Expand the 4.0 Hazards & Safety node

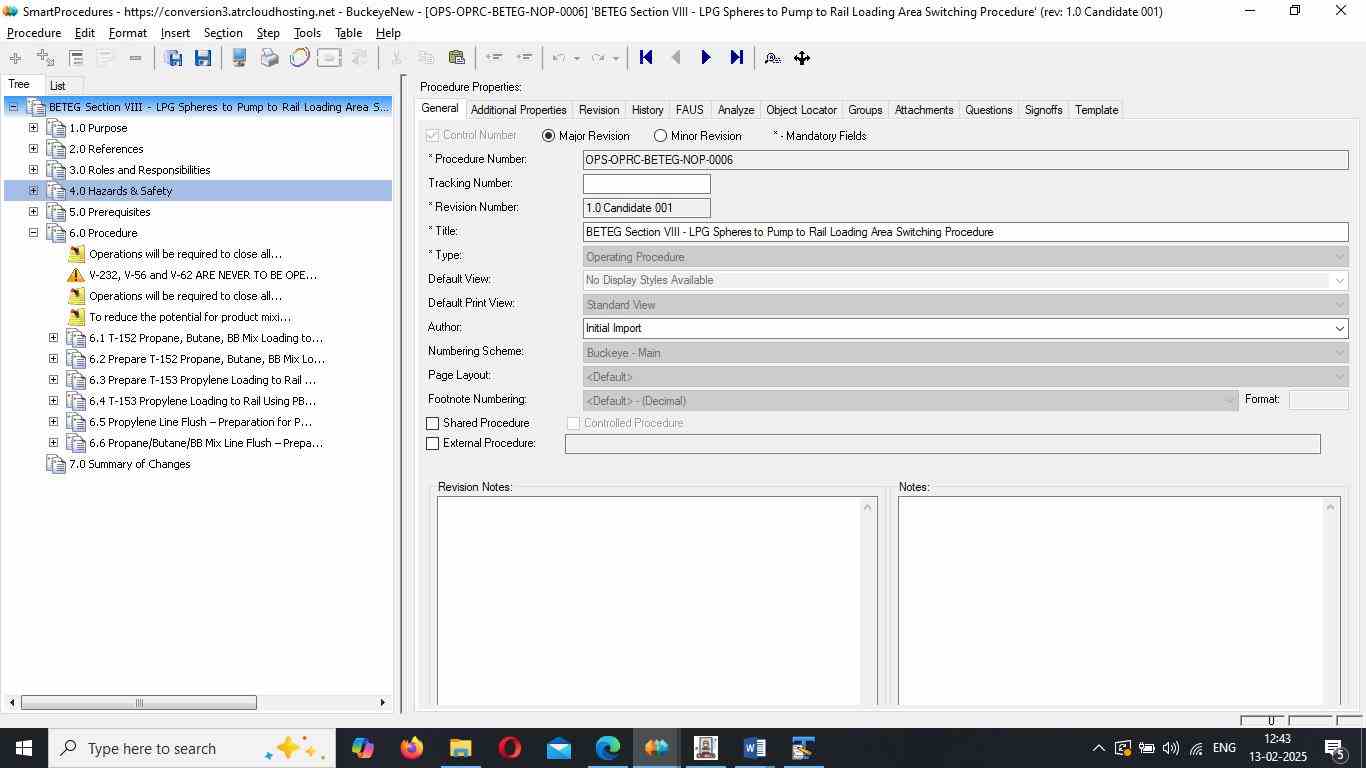point(33,191)
